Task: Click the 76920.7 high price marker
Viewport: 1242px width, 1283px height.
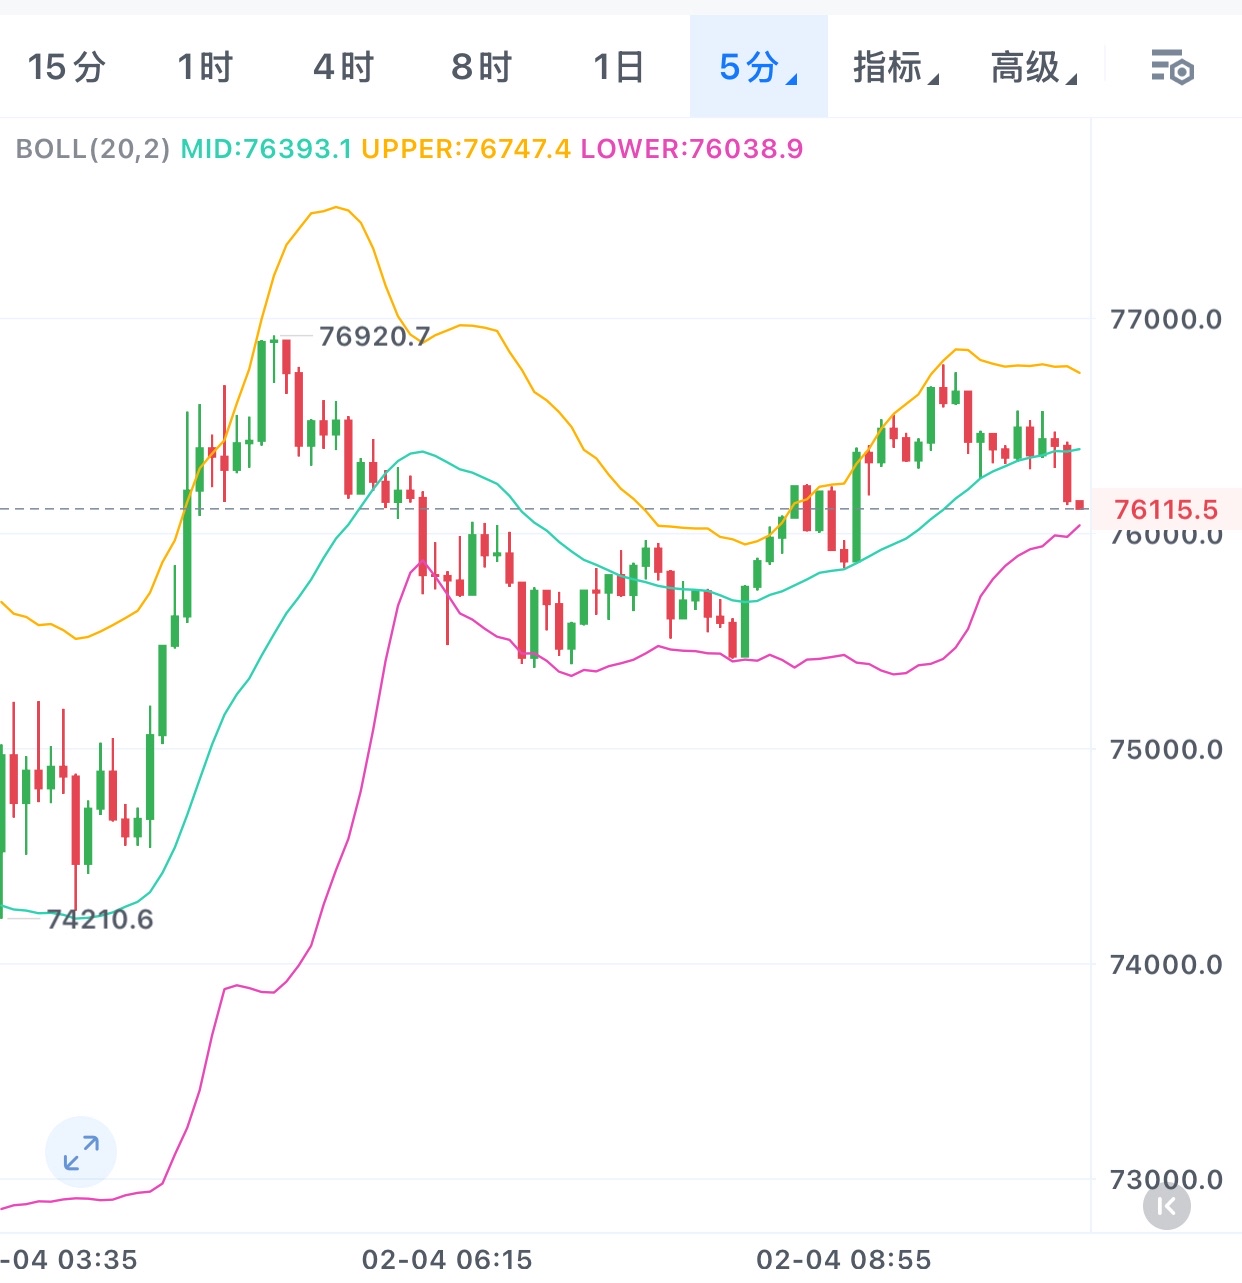Action: click(x=374, y=337)
